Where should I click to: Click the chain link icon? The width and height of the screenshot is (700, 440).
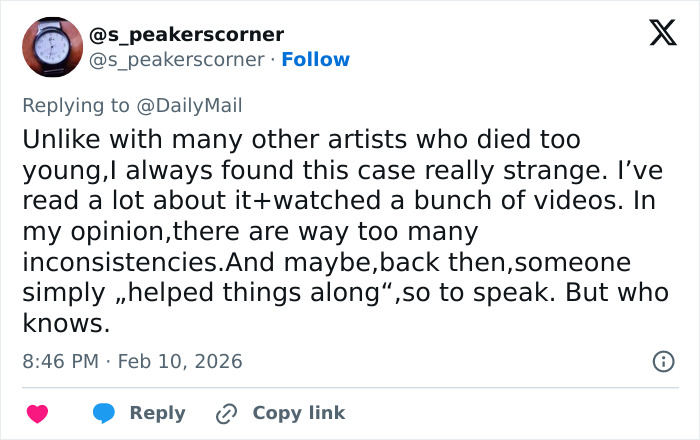[x=227, y=413]
